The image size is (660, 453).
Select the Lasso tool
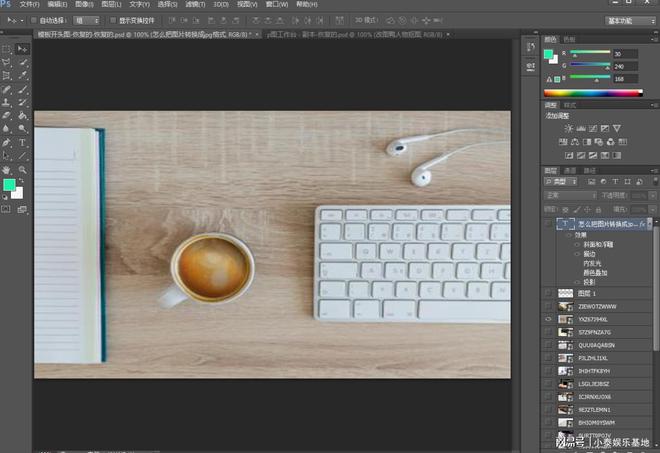6,62
